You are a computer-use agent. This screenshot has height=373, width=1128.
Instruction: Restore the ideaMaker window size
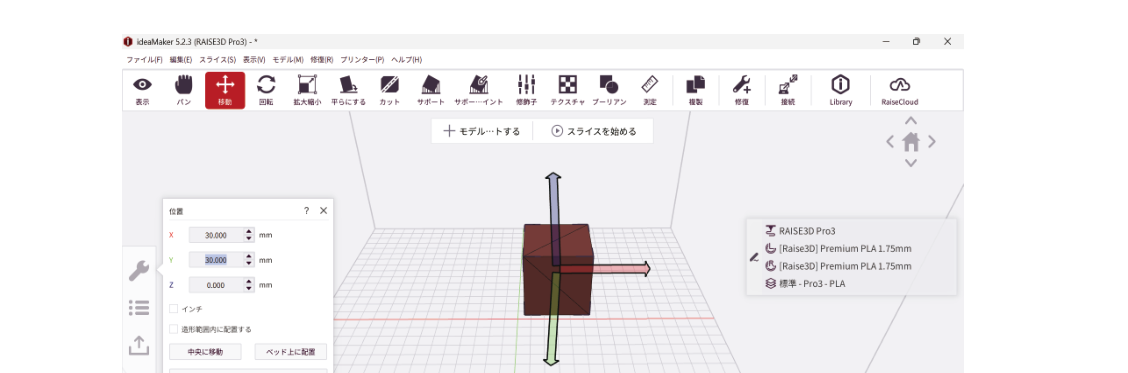pos(916,42)
